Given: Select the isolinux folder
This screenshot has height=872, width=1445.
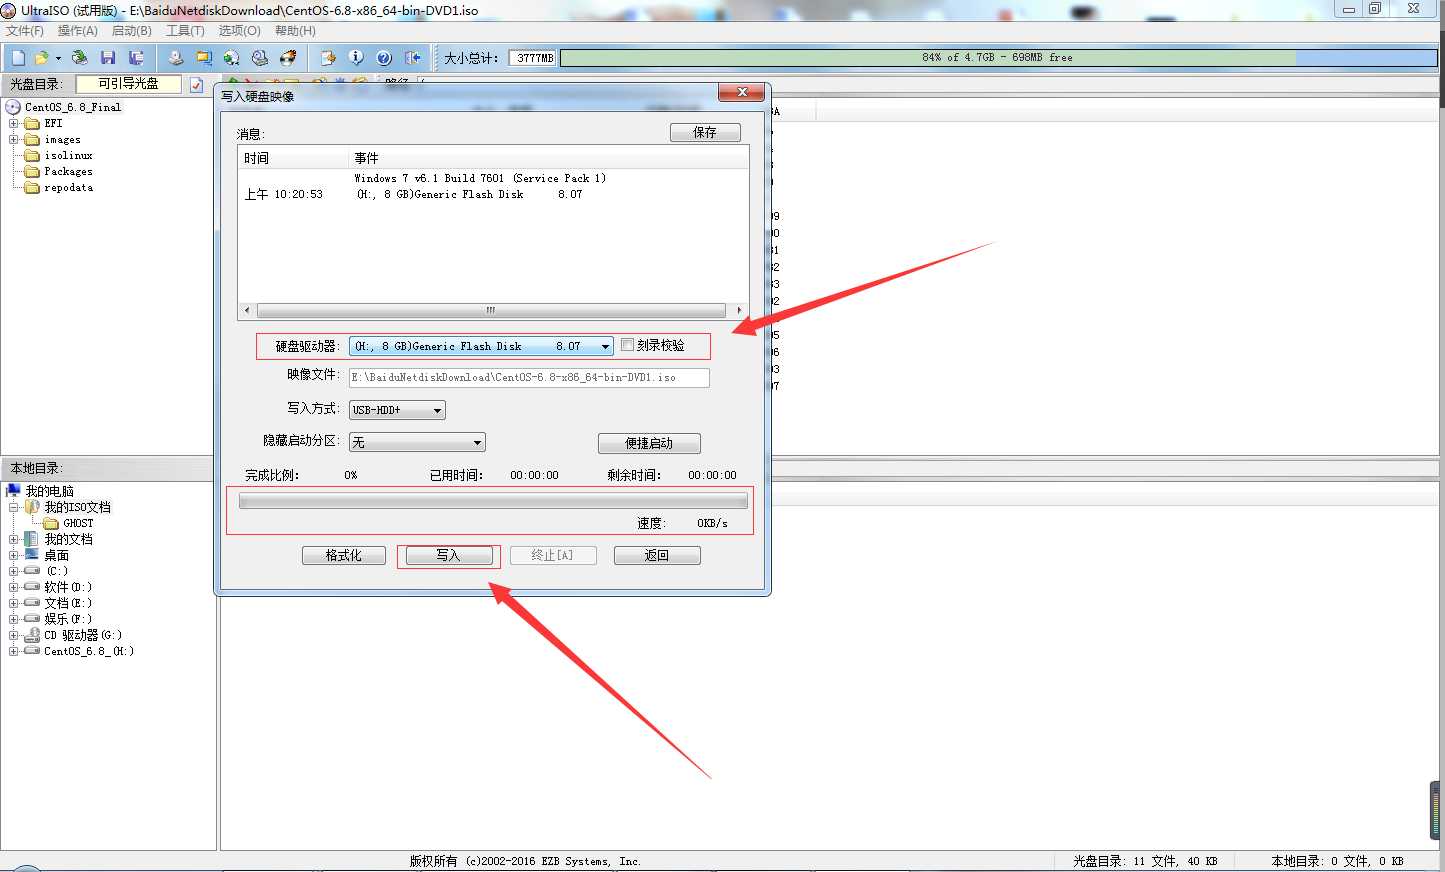Looking at the screenshot, I should [68, 156].
